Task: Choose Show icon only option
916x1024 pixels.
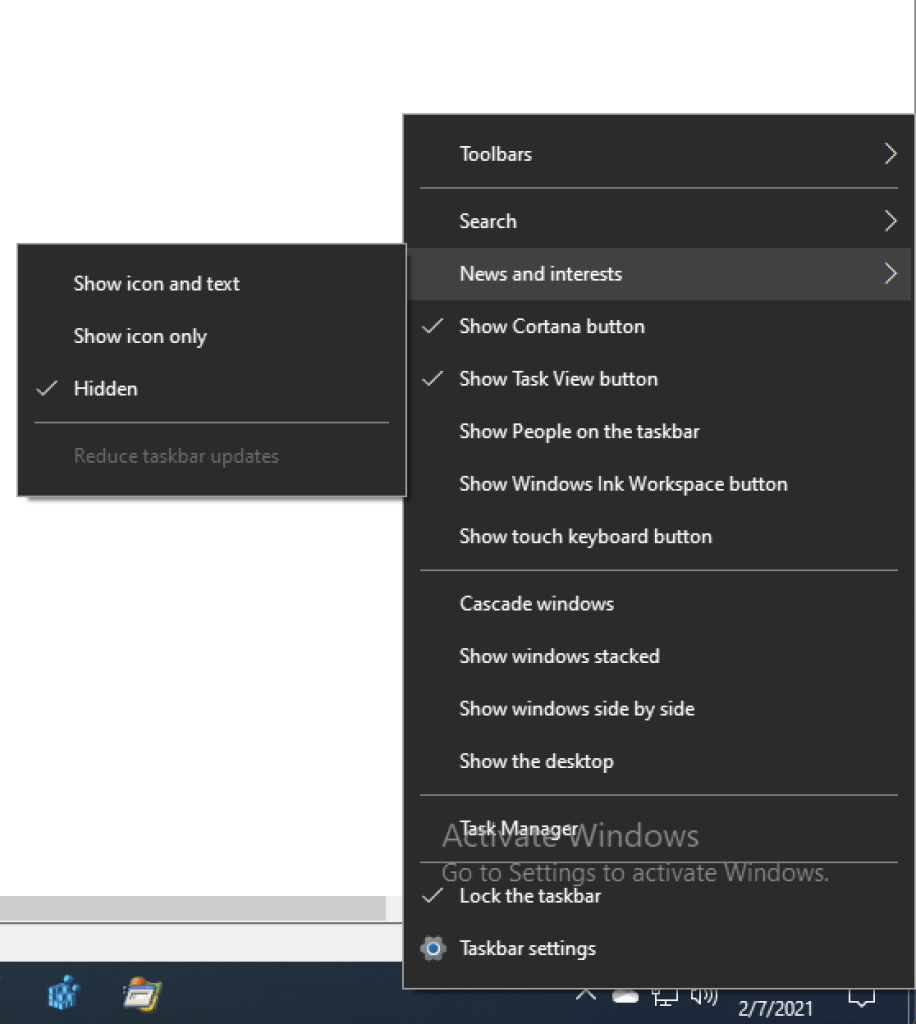Action: 140,336
